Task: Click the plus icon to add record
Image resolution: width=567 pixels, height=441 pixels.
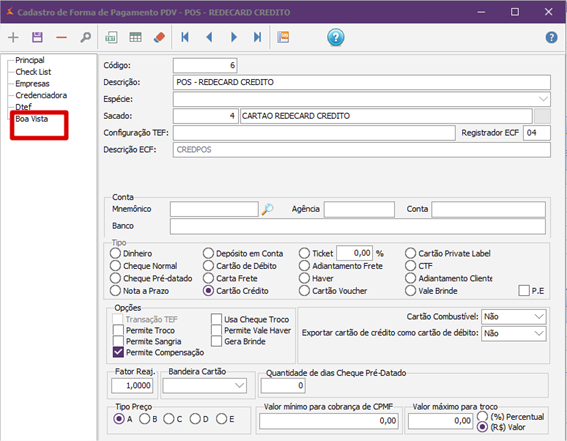Action: [13, 37]
